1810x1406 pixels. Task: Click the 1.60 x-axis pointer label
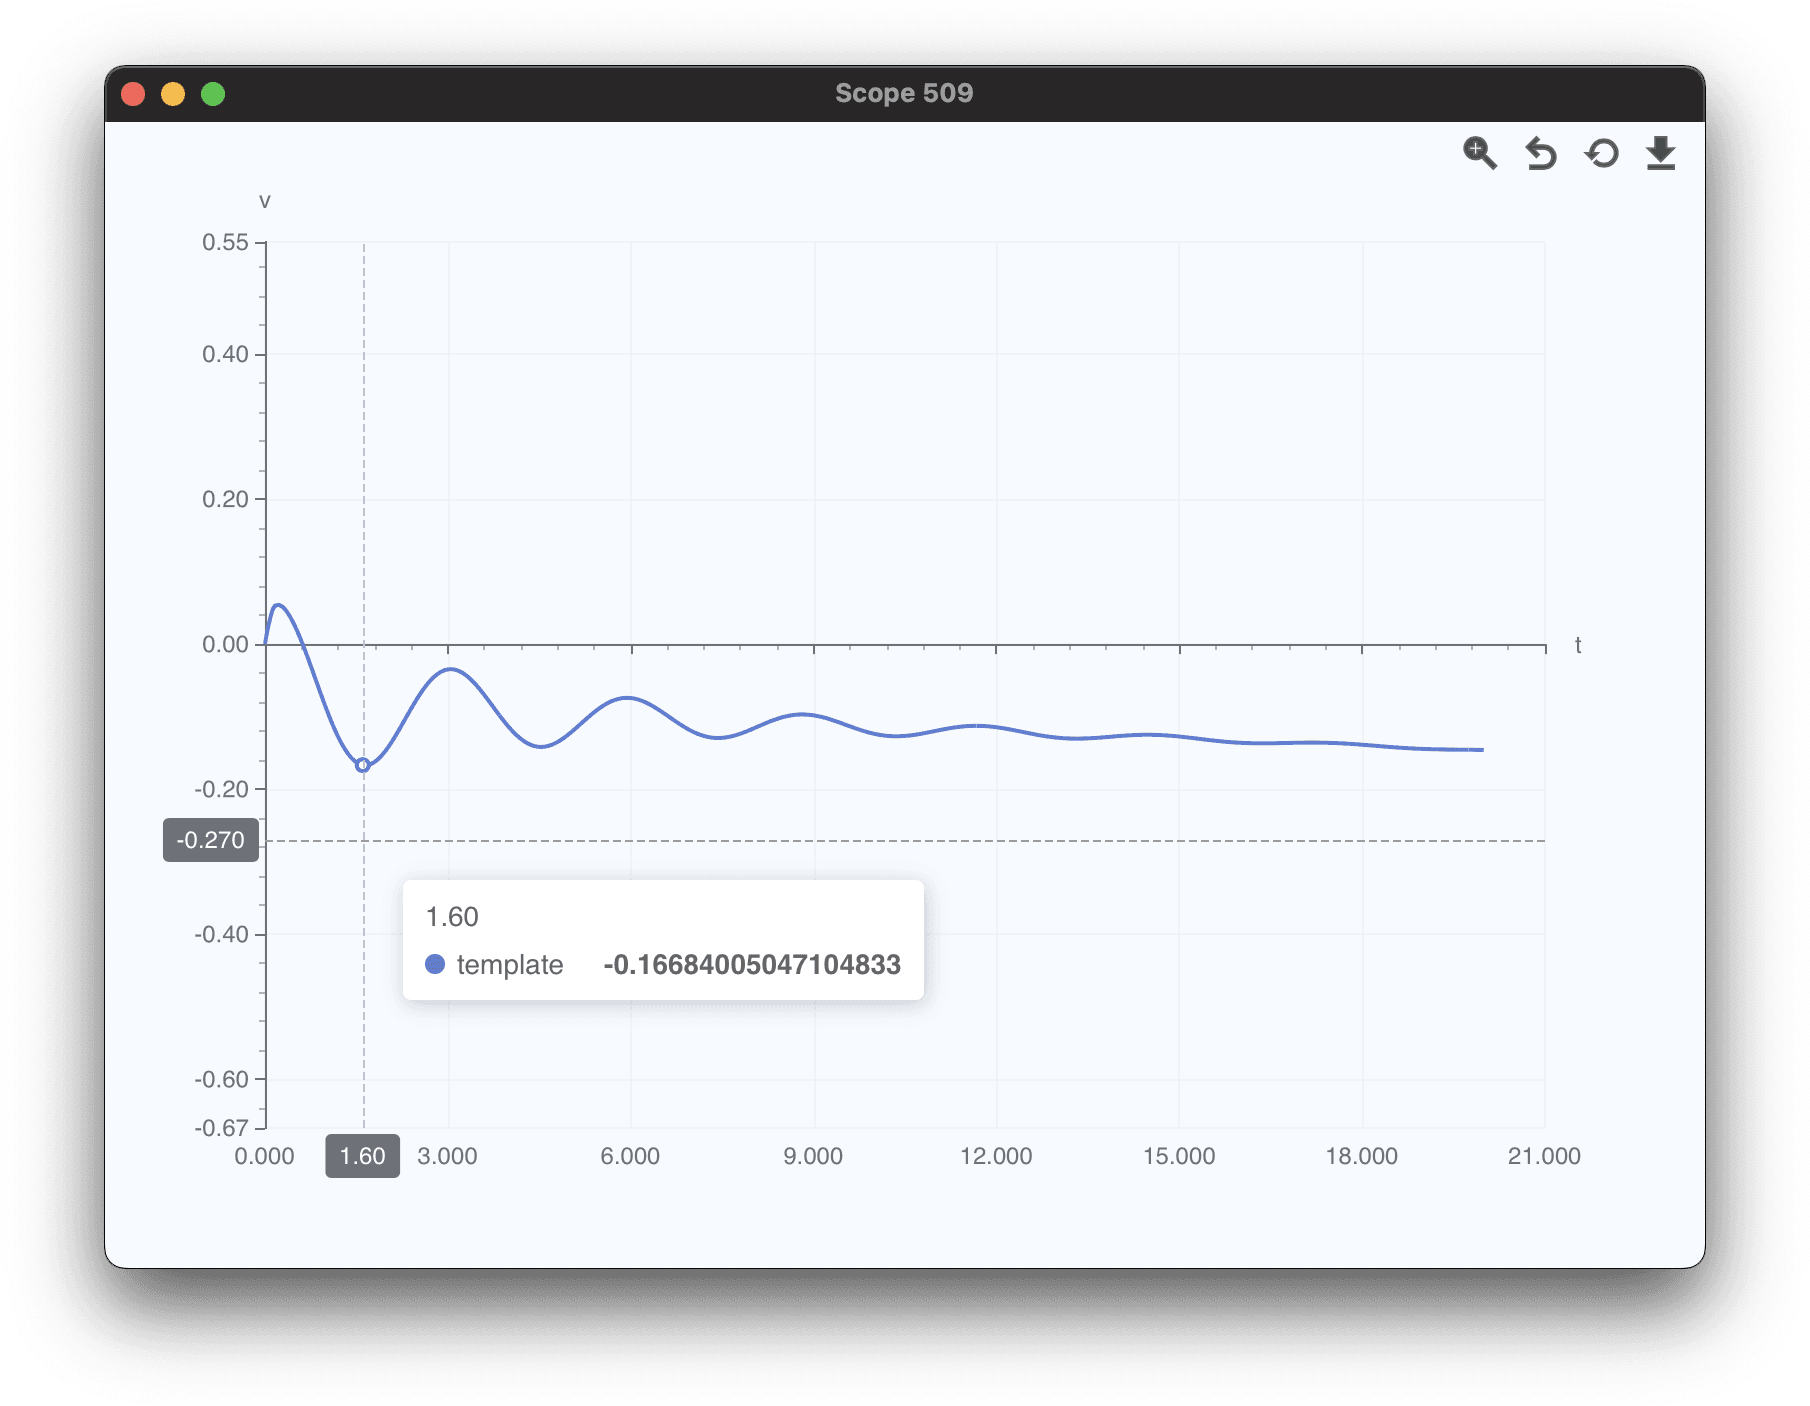pos(362,1156)
